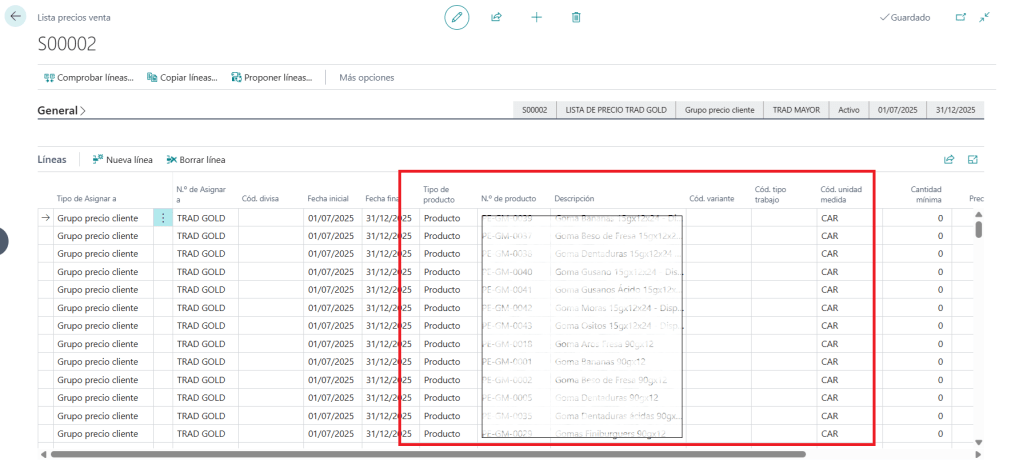Image resolution: width=1023 pixels, height=466 pixels.
Task: Click the back arrow button
Action: [x=16, y=17]
